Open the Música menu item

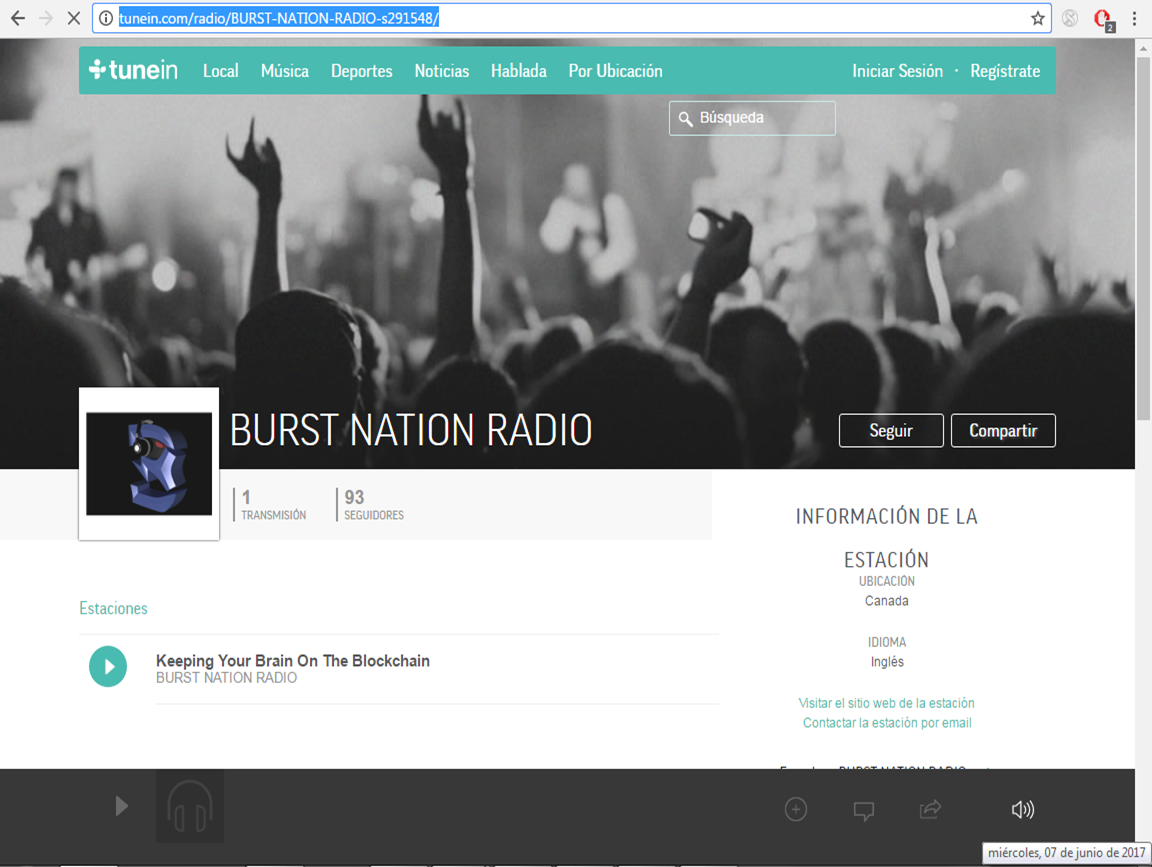[284, 71]
